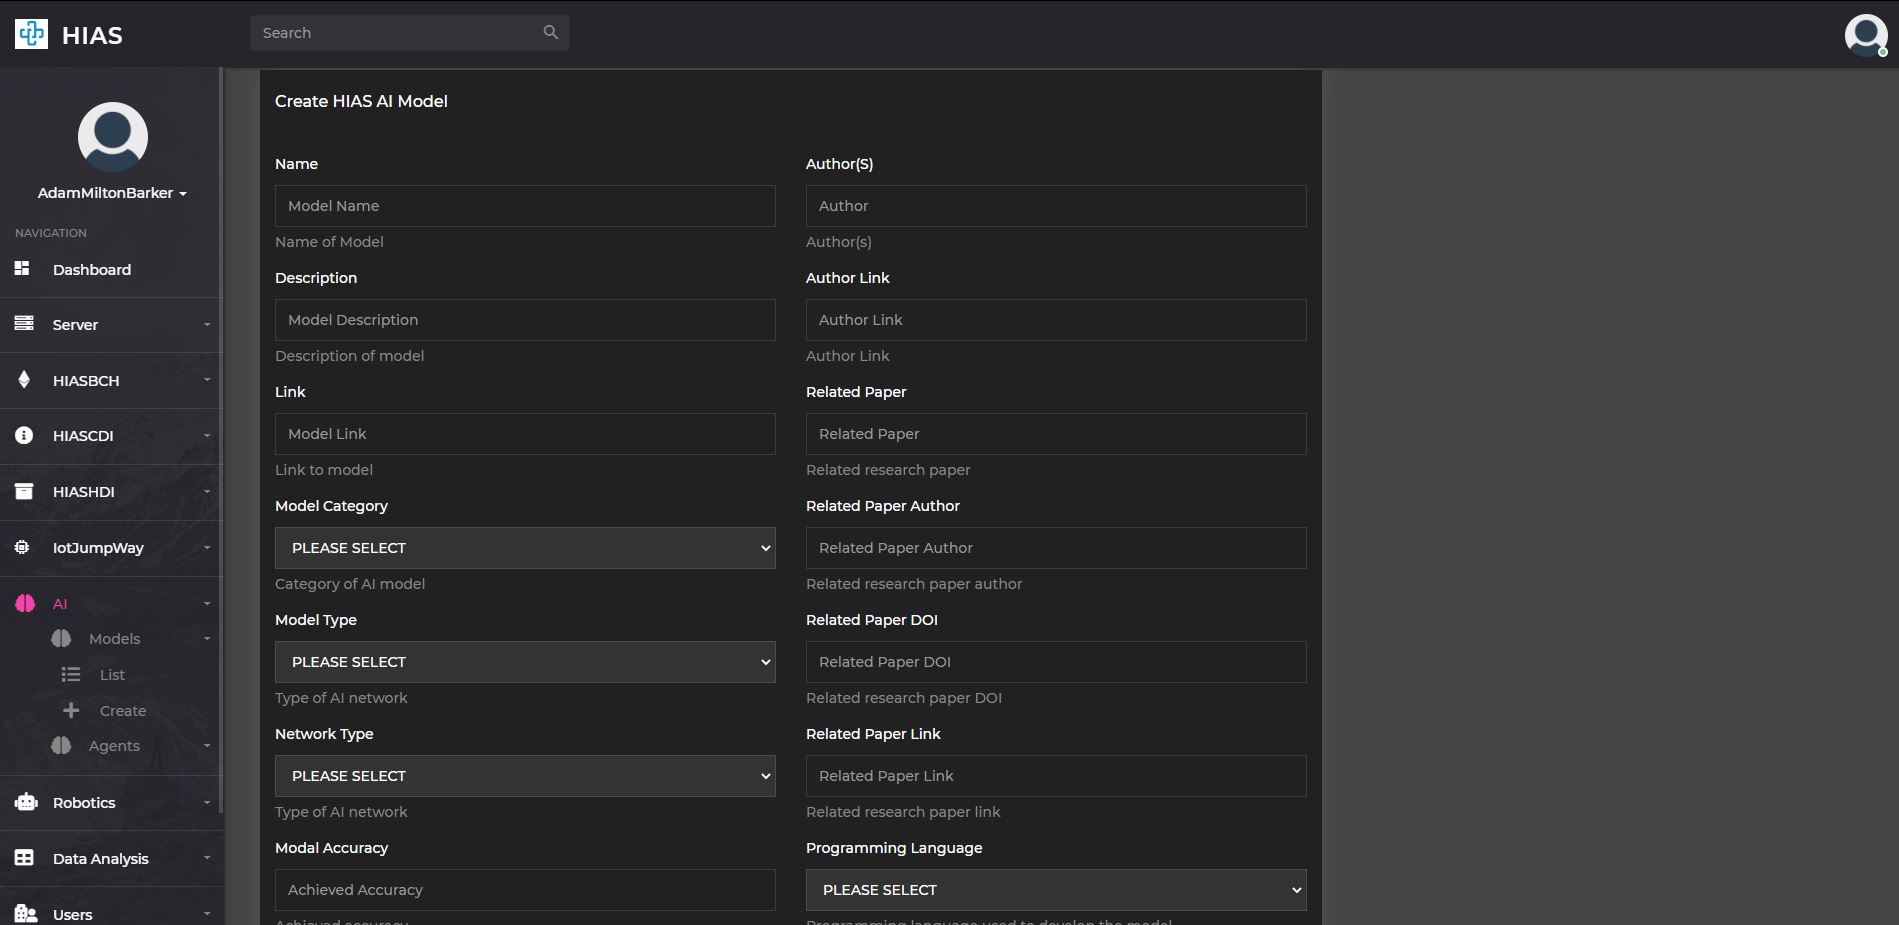Click the Data Analysis table icon
1899x925 pixels.
click(24, 858)
